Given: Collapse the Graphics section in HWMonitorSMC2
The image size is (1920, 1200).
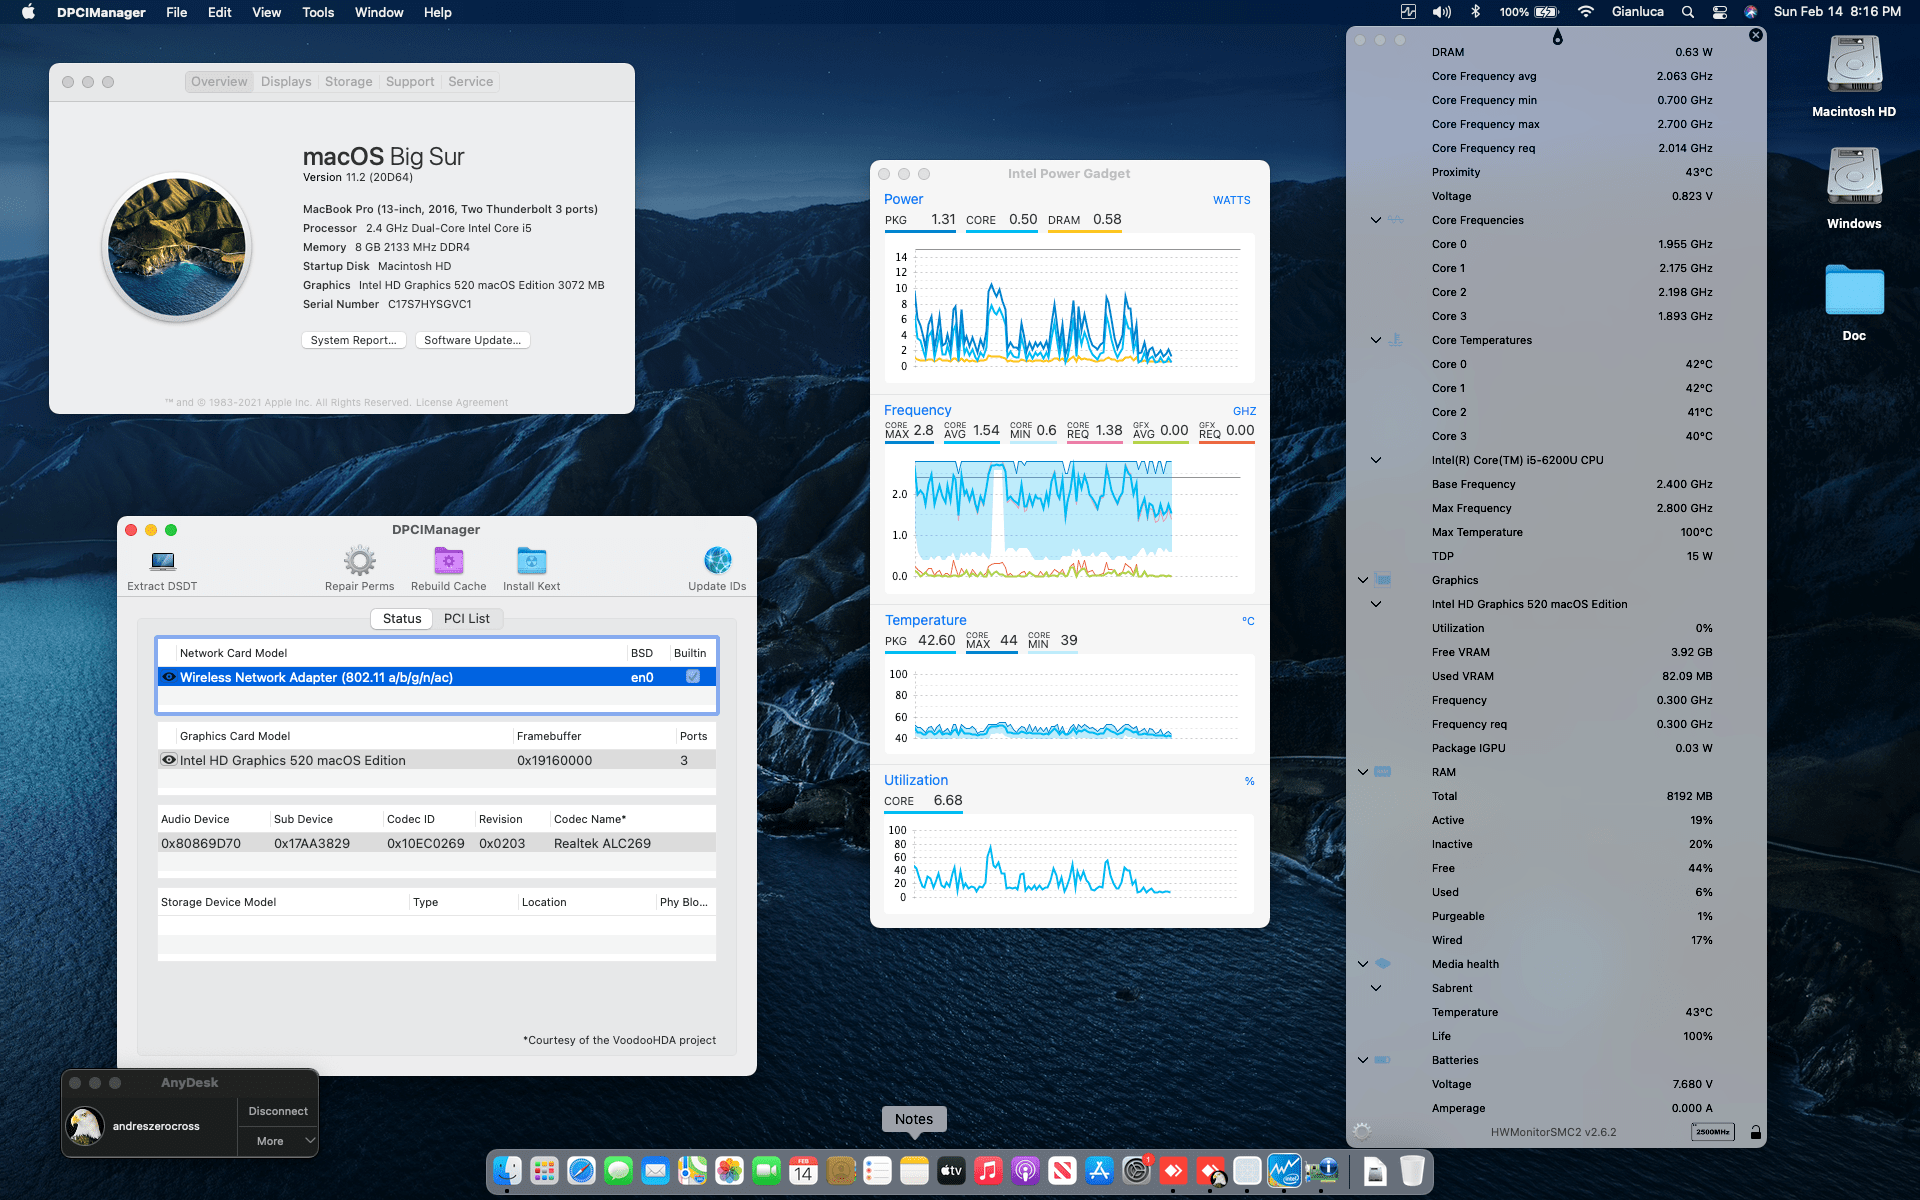Looking at the screenshot, I should [1363, 580].
